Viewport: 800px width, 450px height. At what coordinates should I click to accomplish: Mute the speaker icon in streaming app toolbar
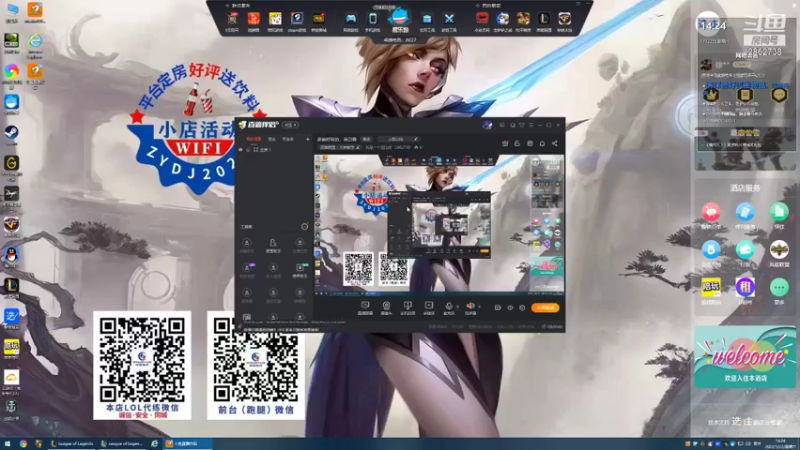pyautogui.click(x=470, y=307)
